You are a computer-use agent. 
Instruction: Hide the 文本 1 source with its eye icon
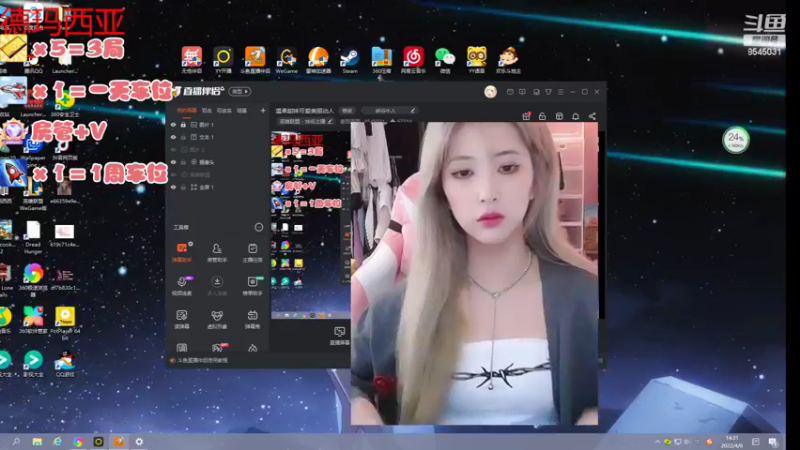tap(173, 137)
